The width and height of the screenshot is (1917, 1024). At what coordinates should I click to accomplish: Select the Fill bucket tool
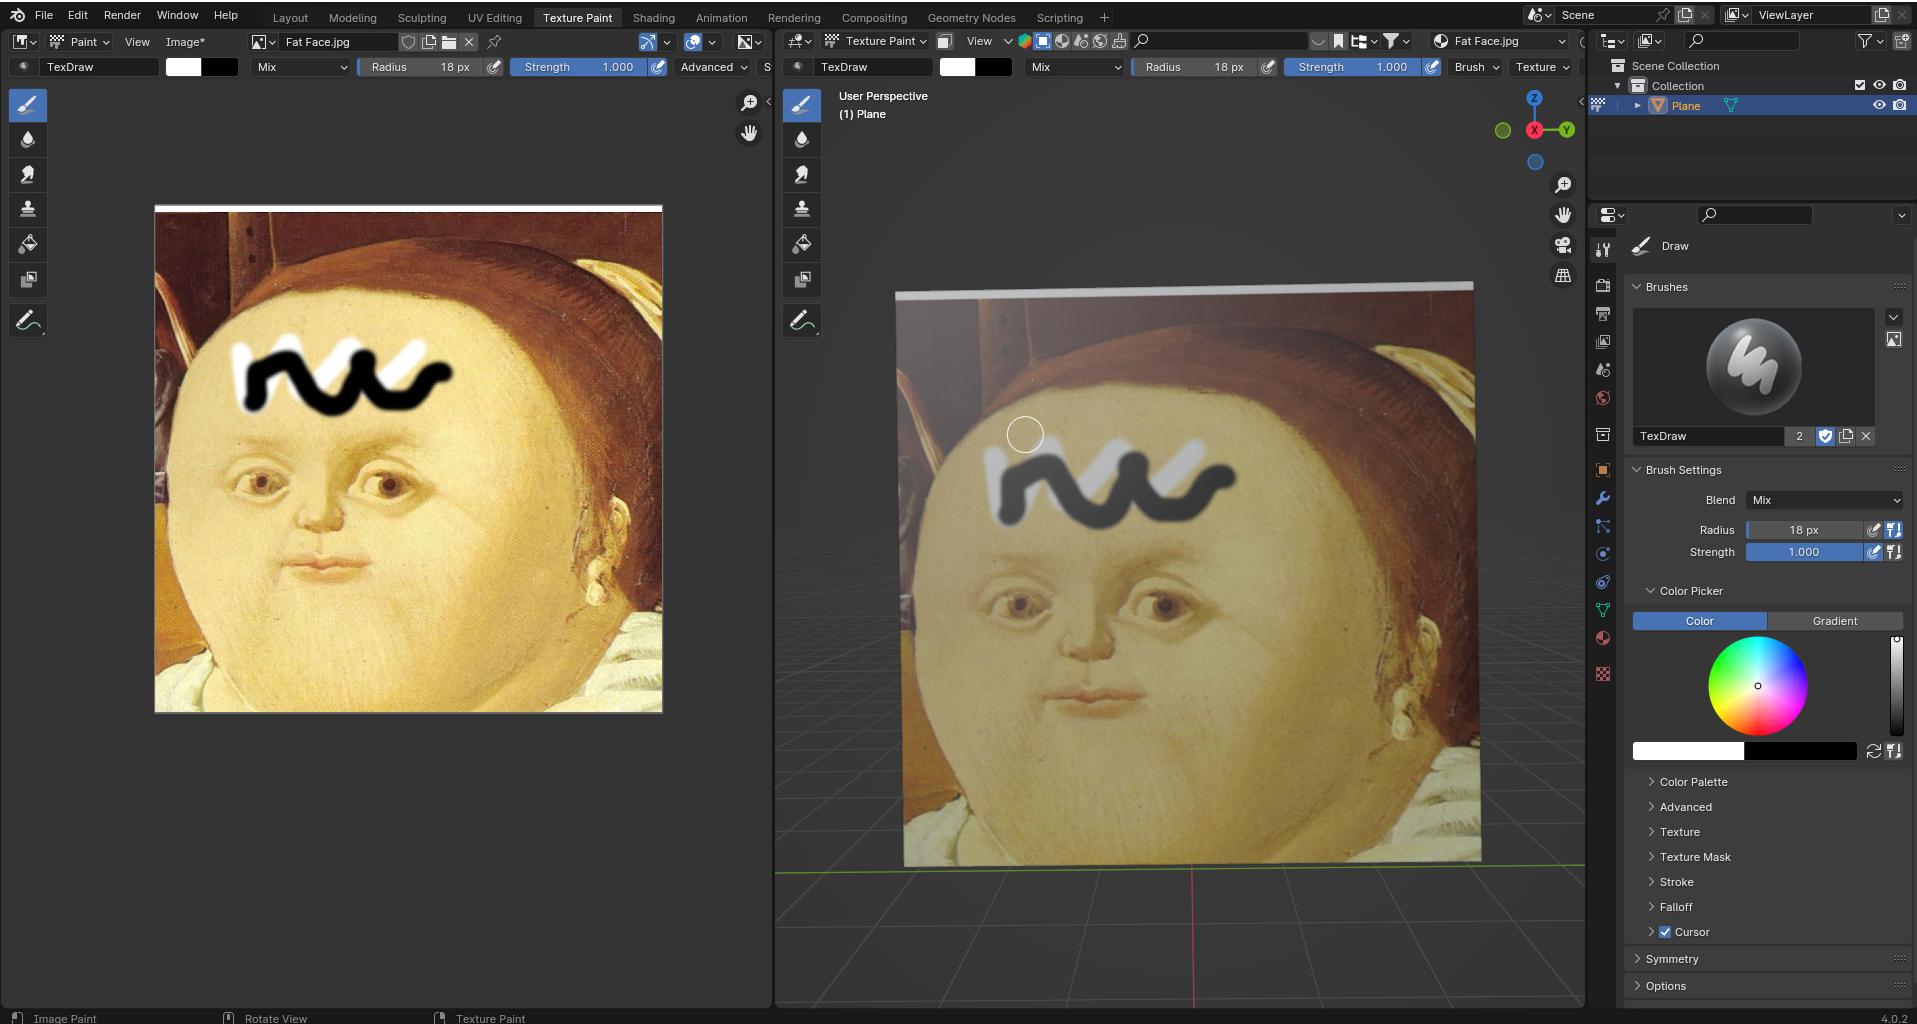tap(27, 244)
